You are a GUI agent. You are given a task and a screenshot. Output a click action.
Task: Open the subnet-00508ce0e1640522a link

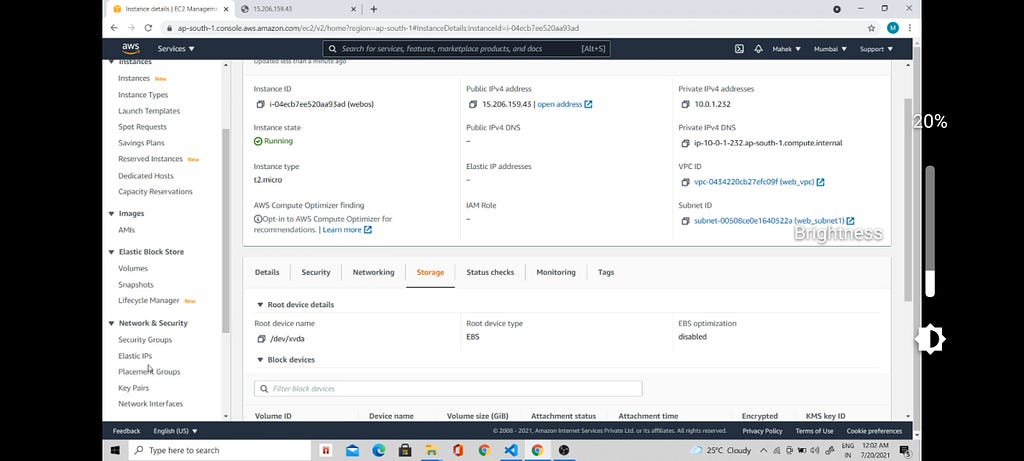coord(769,221)
